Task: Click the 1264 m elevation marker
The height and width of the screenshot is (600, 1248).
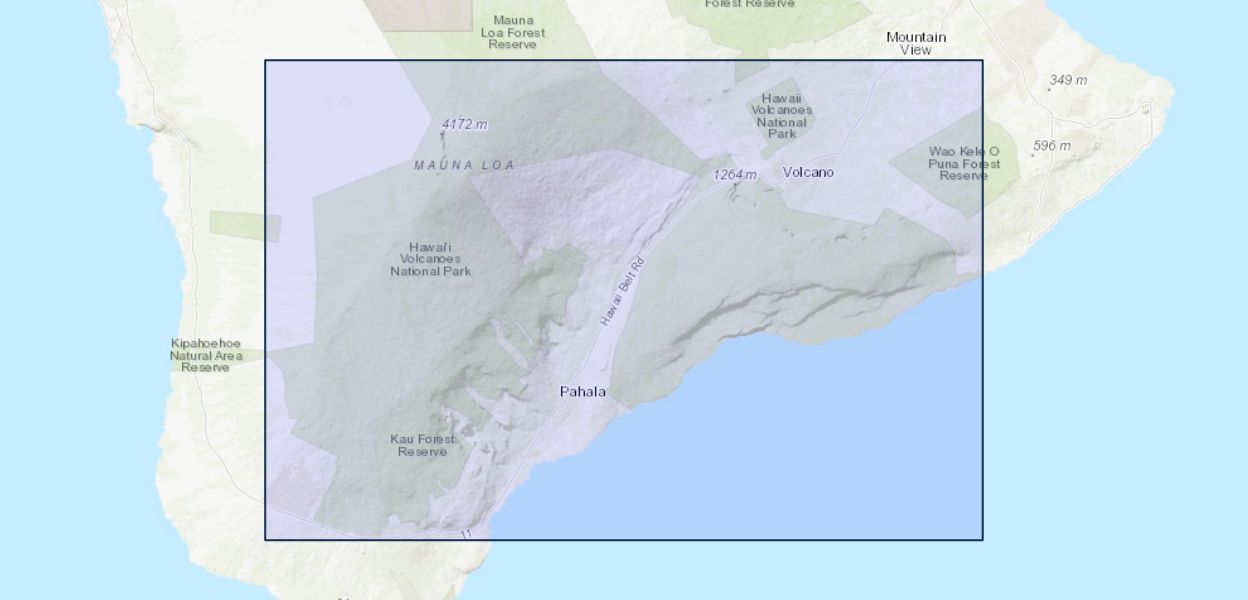Action: point(734,175)
